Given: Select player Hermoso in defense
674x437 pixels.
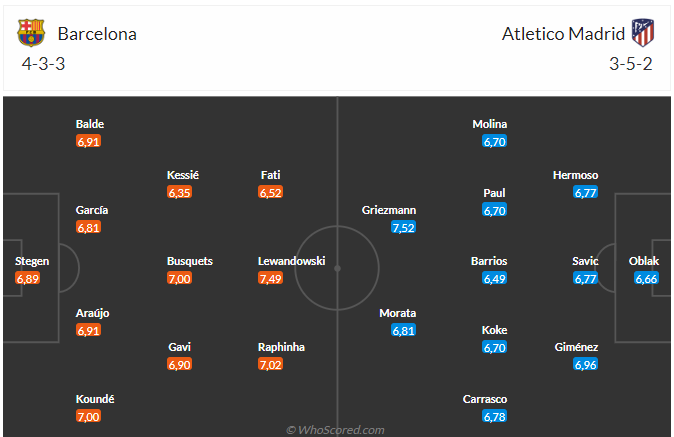Looking at the screenshot, I should 576,175.
